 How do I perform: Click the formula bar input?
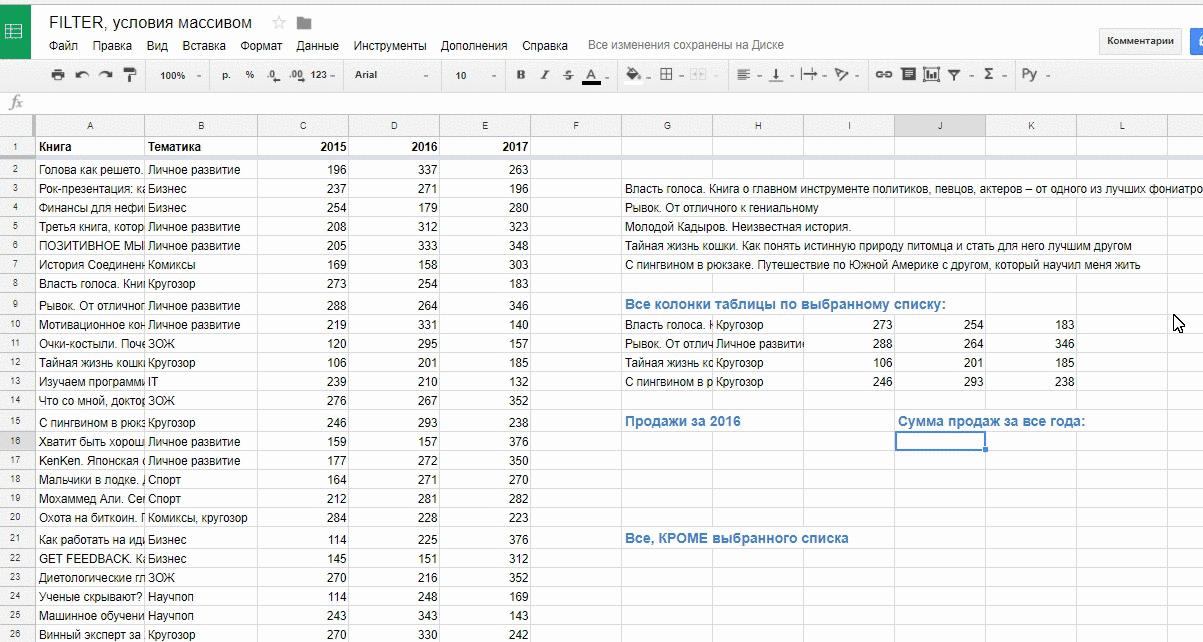click(x=615, y=102)
